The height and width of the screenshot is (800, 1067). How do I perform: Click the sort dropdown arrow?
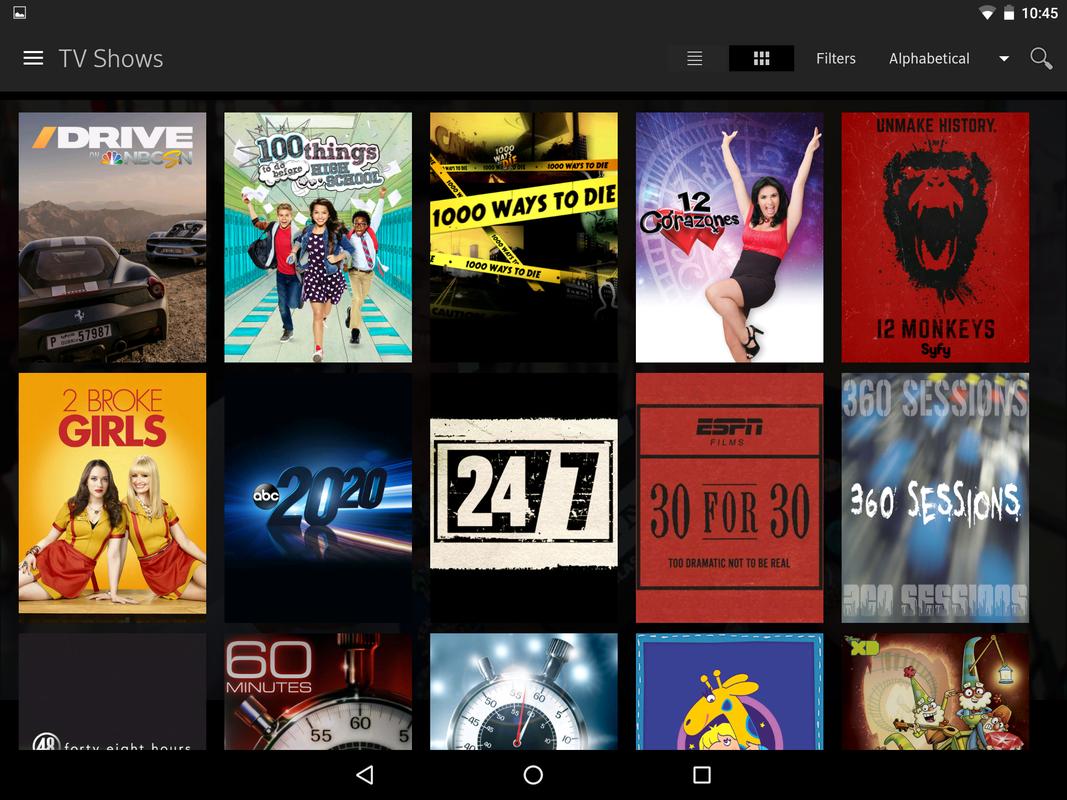(1004, 59)
